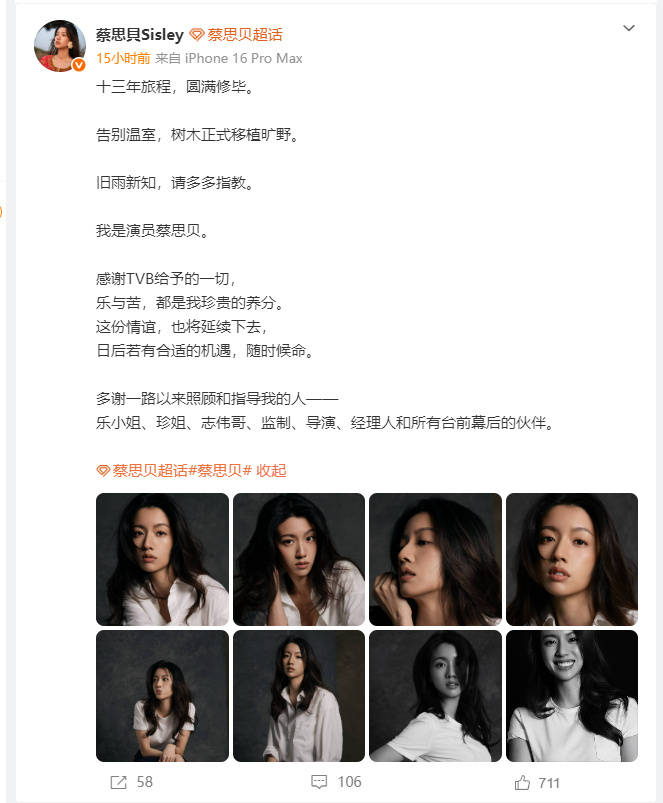Viewport: 663px width, 803px height.
Task: Click the diamond super-topic icon beside username
Action: (x=197, y=35)
